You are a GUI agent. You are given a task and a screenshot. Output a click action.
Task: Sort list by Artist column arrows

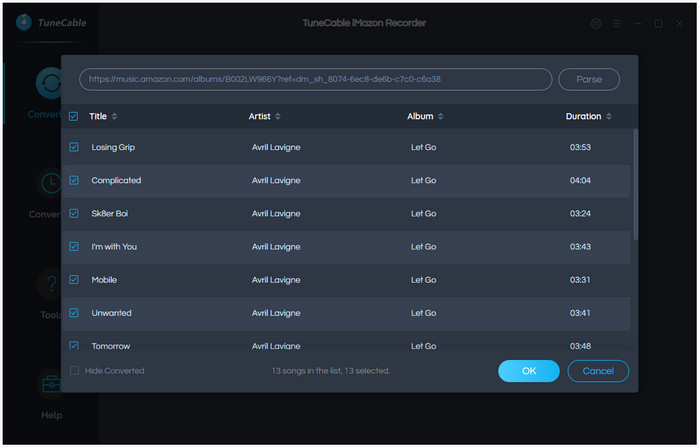(278, 116)
